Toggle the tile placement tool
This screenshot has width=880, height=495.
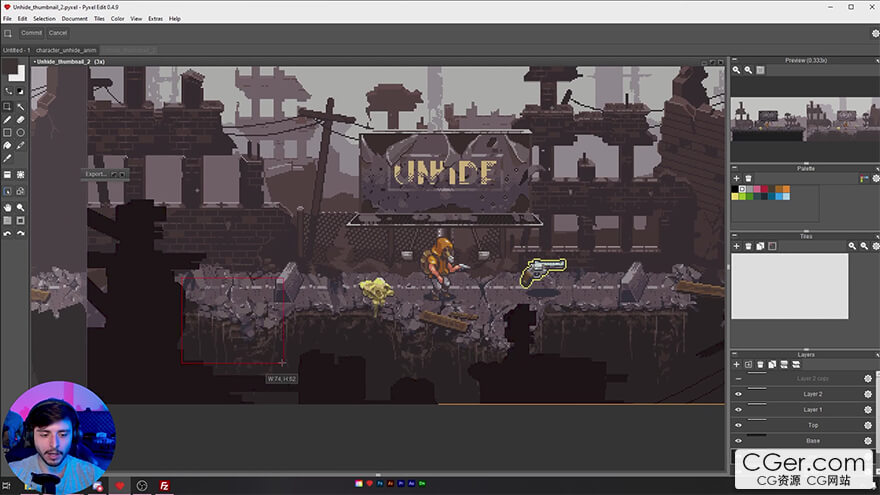coord(7,175)
